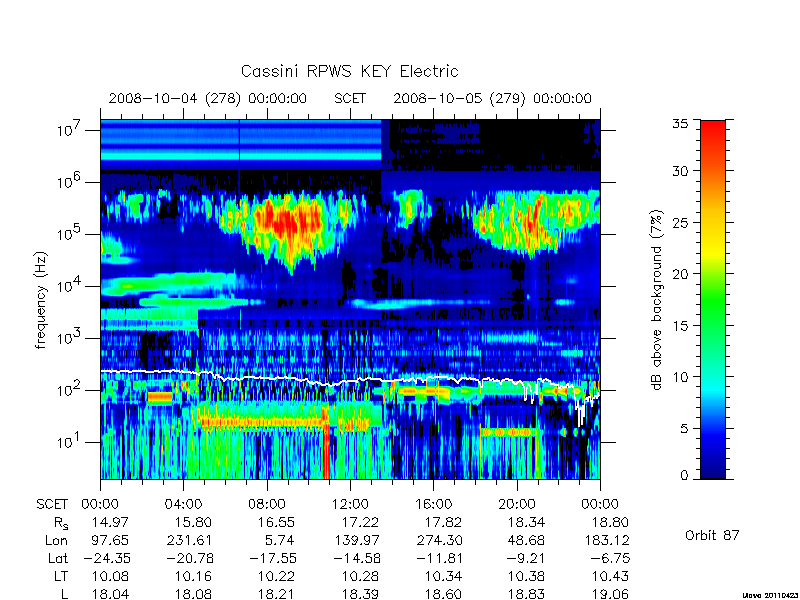Click the Lat value '-6.75'

(610, 558)
